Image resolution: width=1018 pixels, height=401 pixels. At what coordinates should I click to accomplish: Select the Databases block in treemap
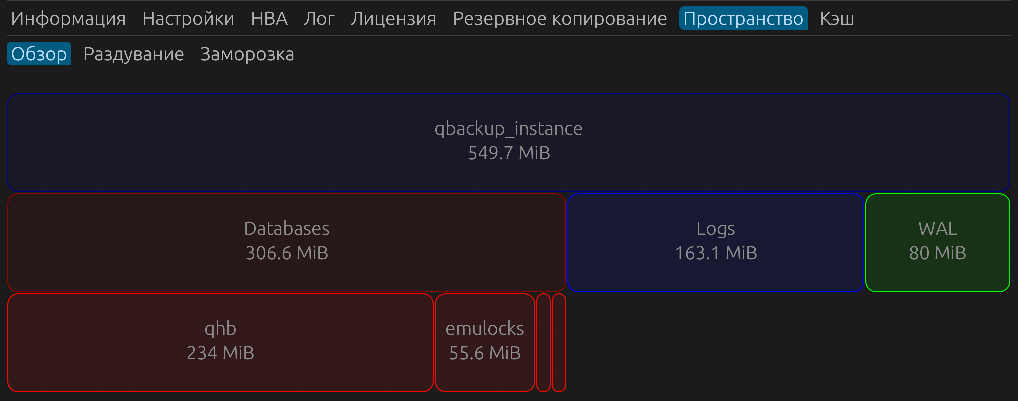tap(286, 241)
